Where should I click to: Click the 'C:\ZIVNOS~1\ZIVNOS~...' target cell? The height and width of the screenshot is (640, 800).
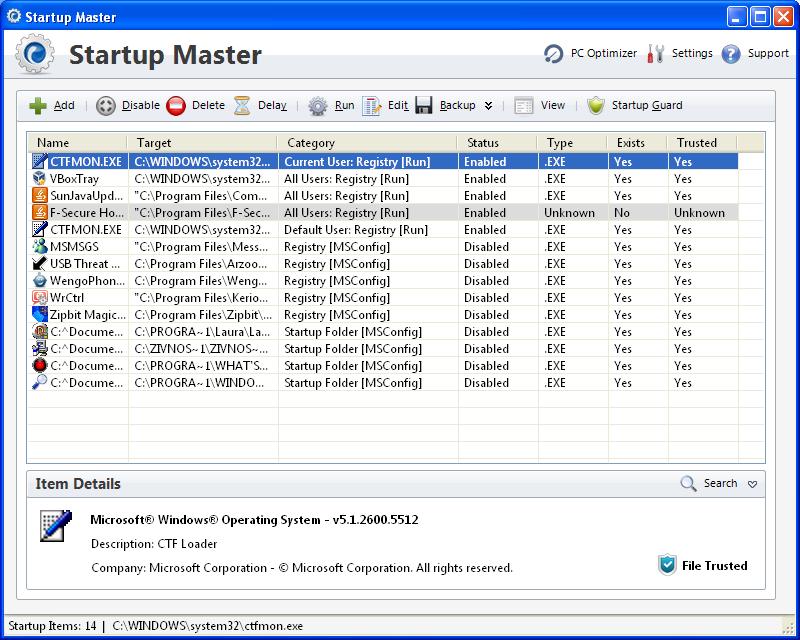pos(201,349)
